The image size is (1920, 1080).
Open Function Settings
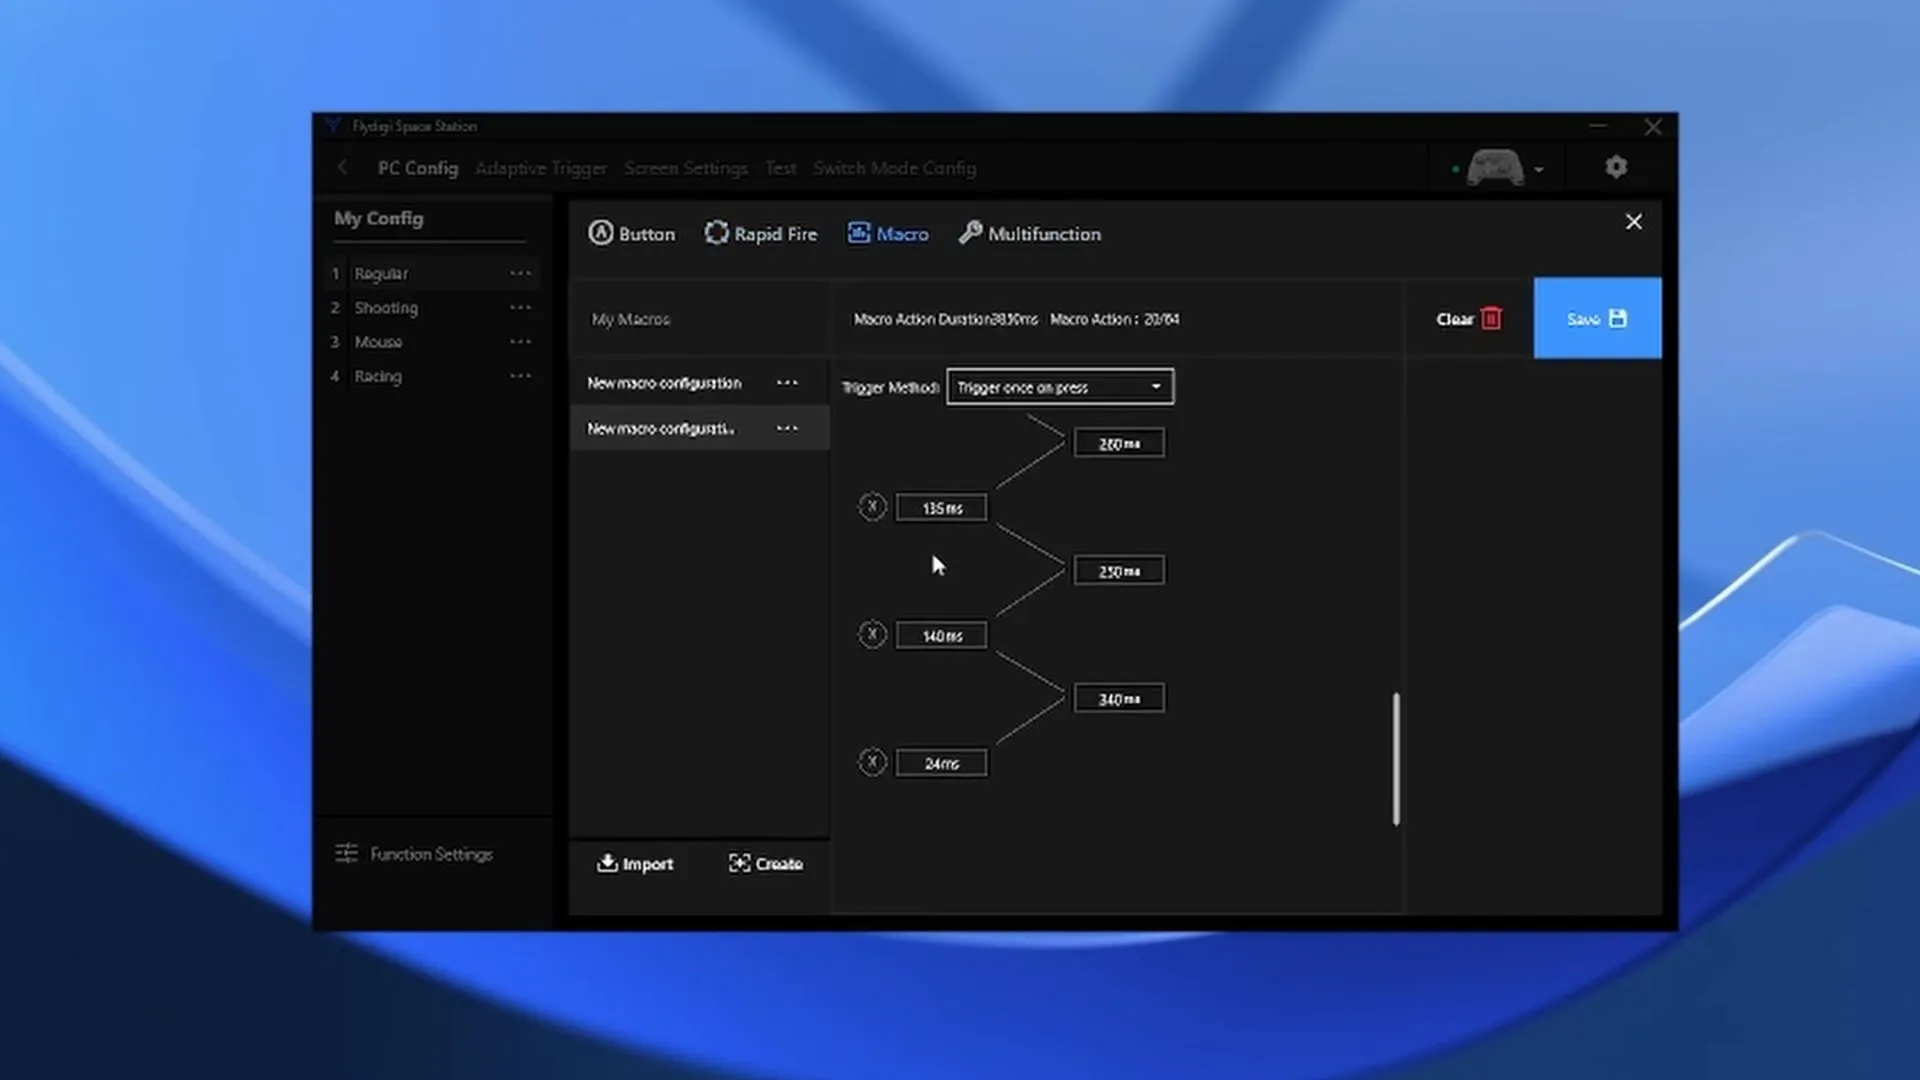coord(414,854)
